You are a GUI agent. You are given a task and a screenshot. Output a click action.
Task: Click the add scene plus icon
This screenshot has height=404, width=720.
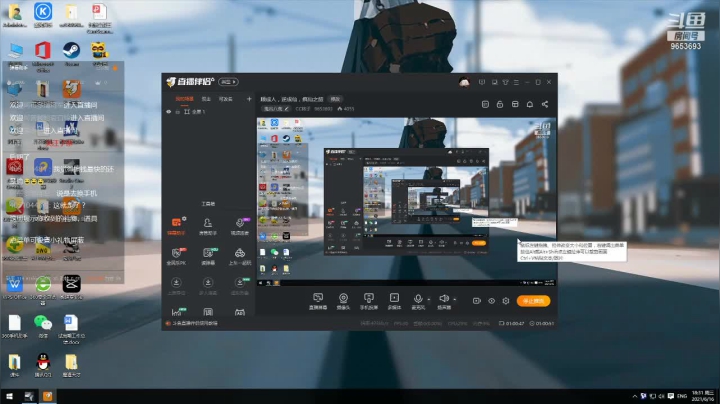pos(249,99)
